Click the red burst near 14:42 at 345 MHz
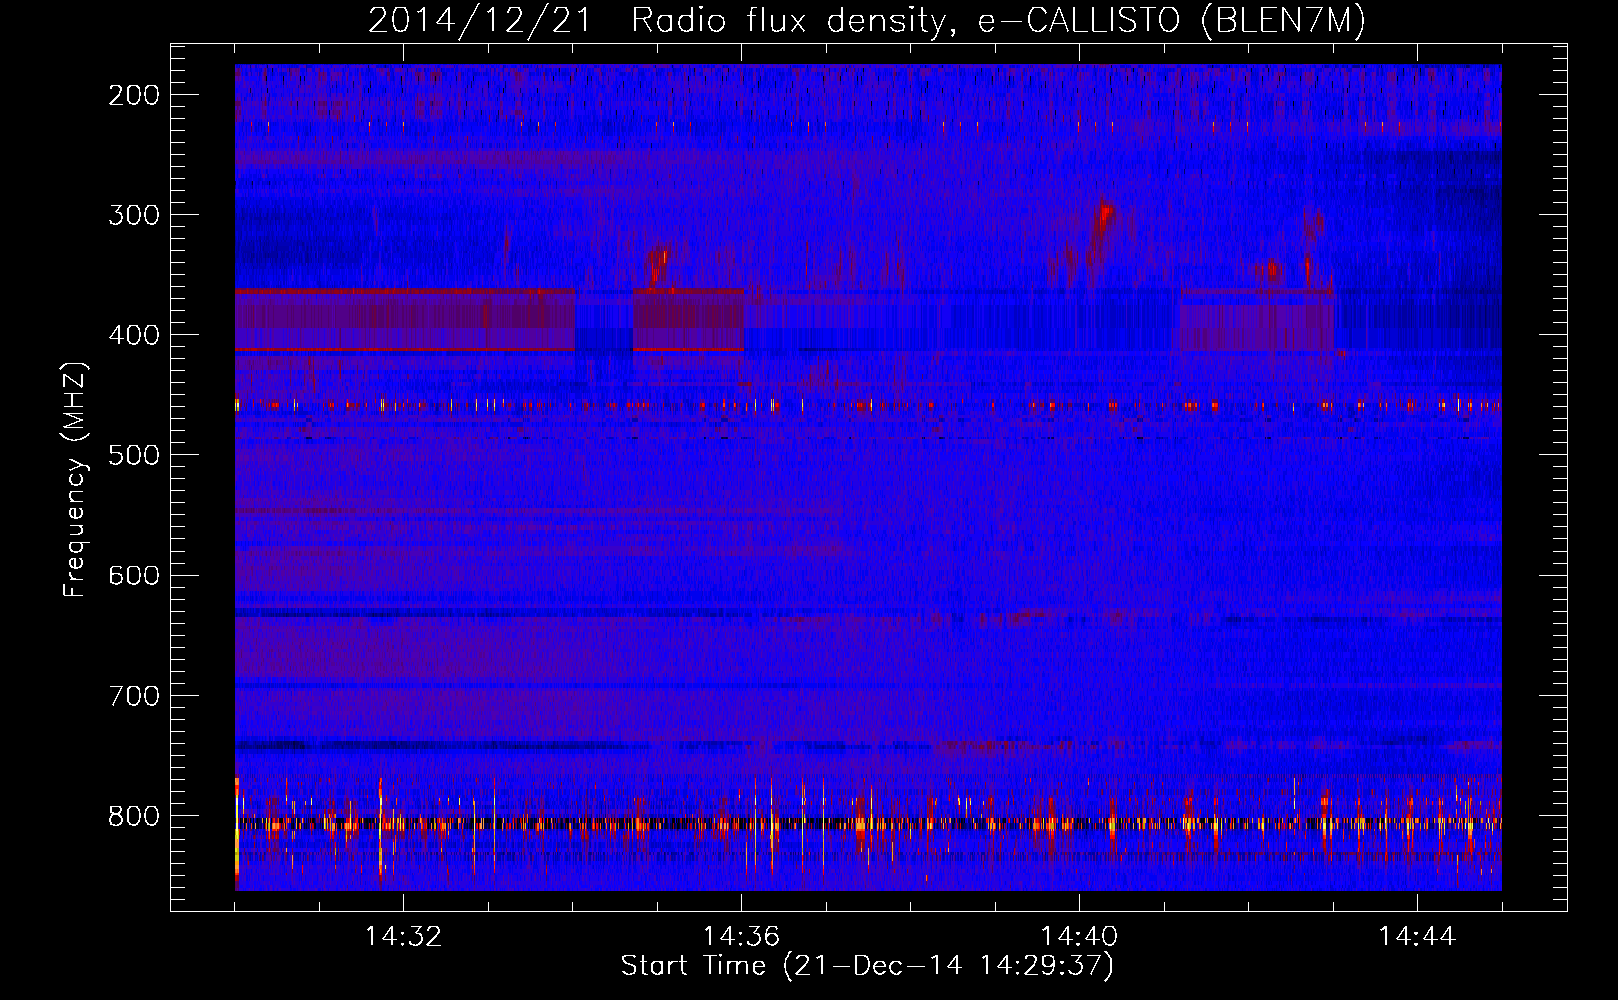 1268,270
